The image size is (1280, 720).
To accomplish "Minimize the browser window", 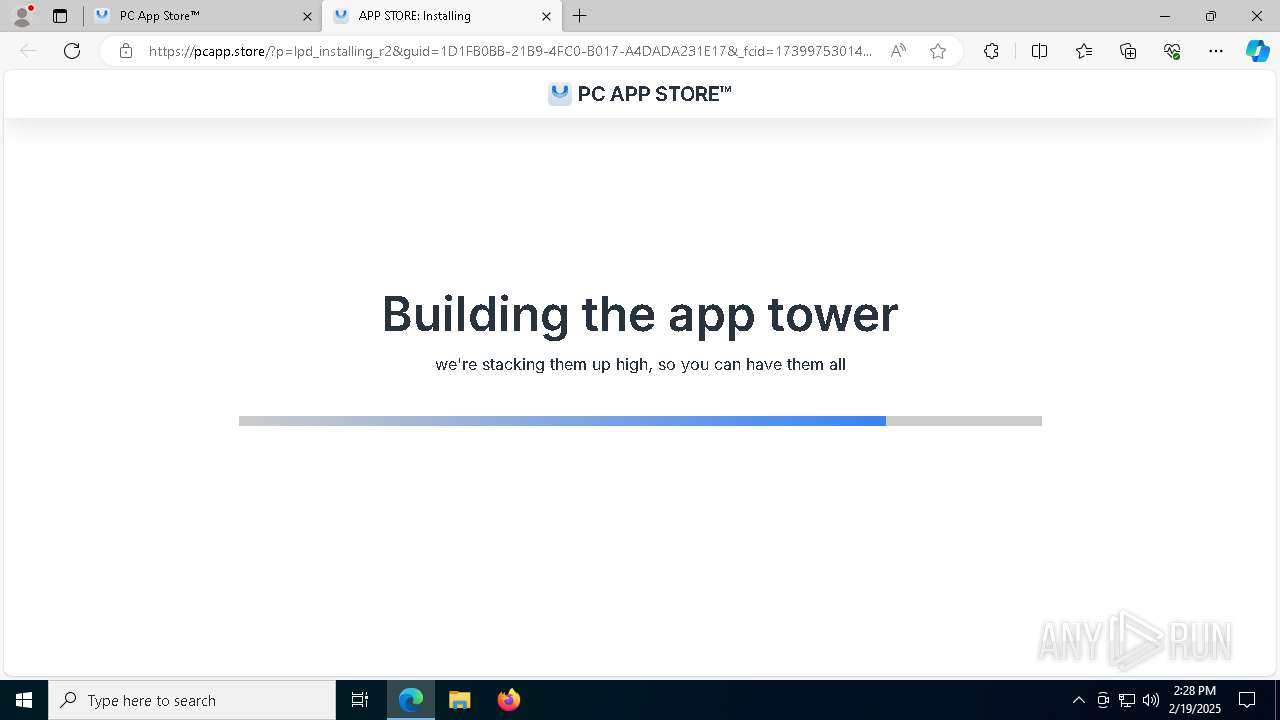I will pyautogui.click(x=1165, y=16).
